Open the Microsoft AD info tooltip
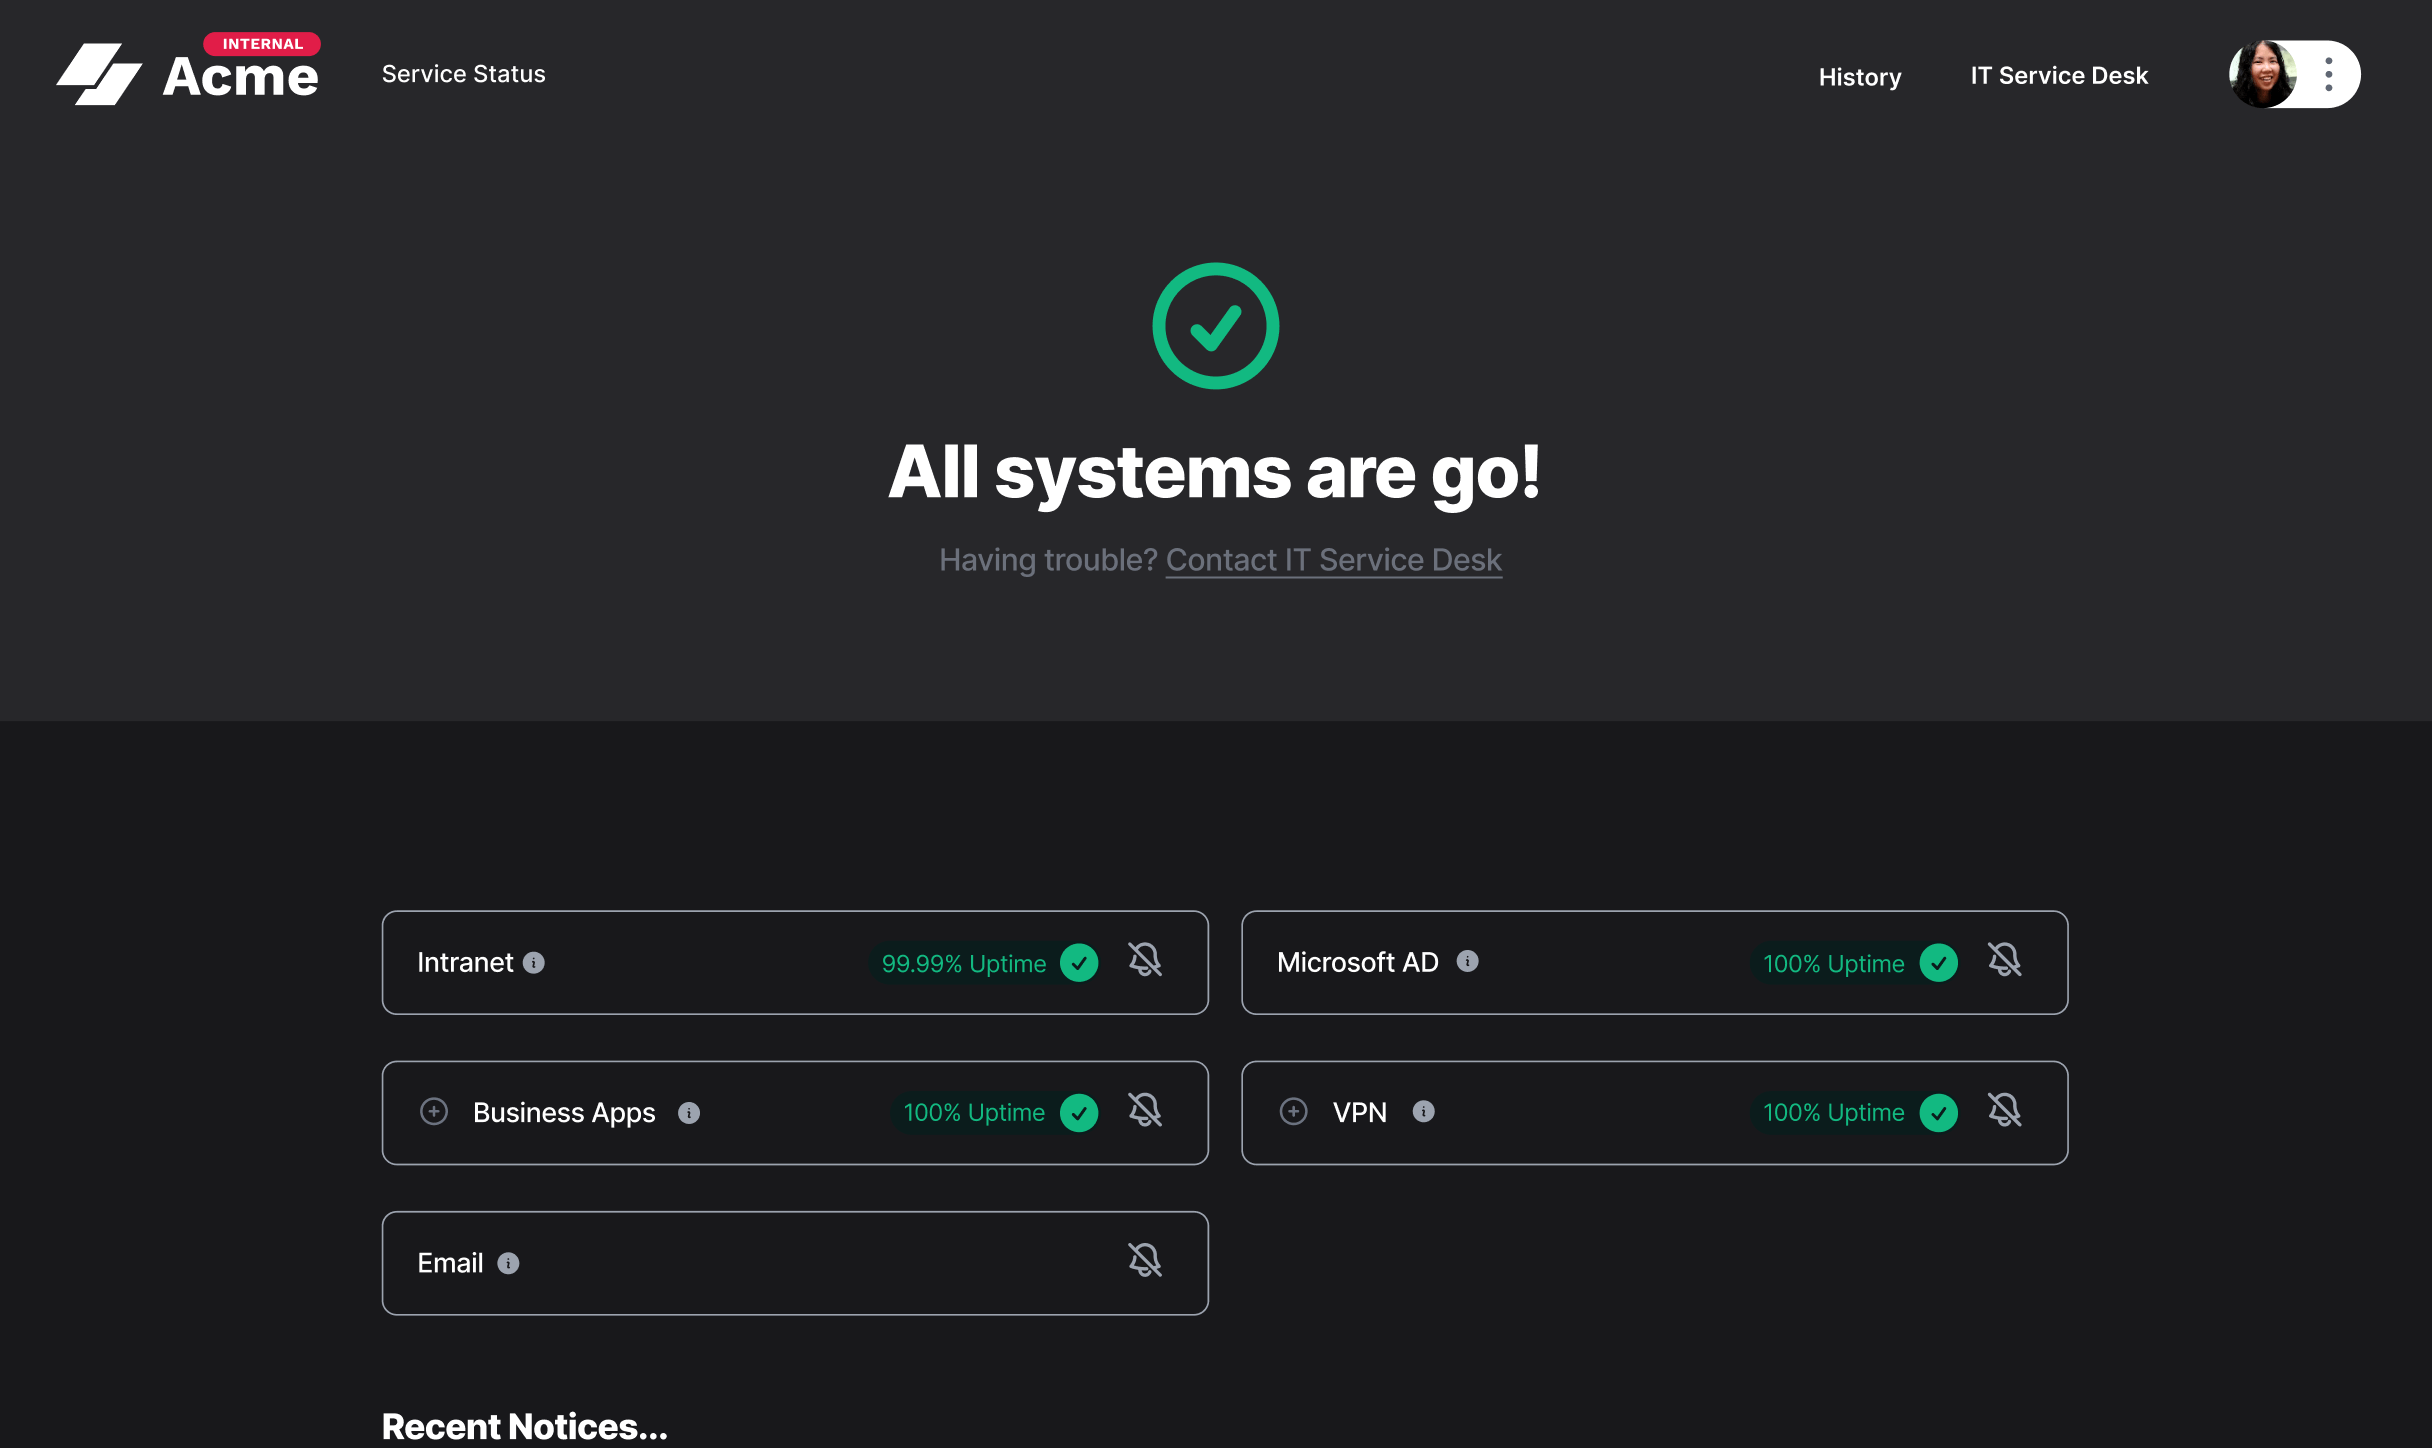 (x=1467, y=962)
